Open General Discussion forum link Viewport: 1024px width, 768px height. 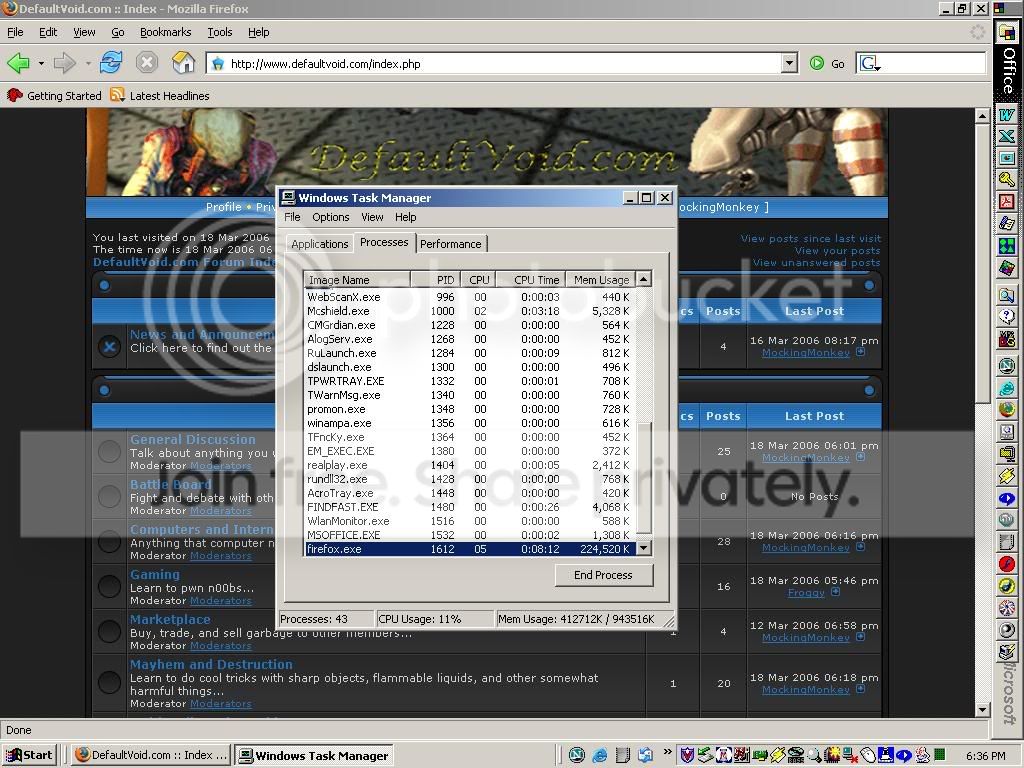point(193,440)
